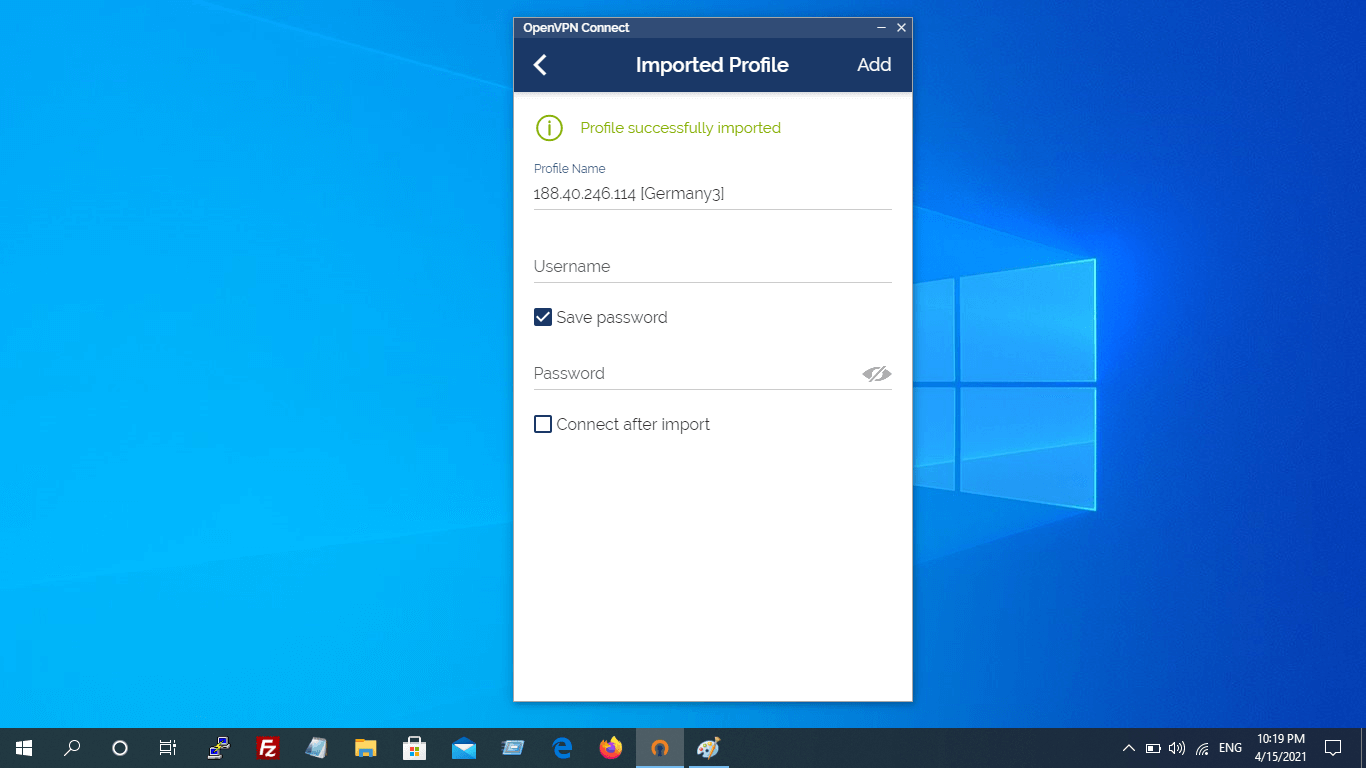Focus the Password input field
Image resolution: width=1366 pixels, height=768 pixels.
[x=695, y=374]
